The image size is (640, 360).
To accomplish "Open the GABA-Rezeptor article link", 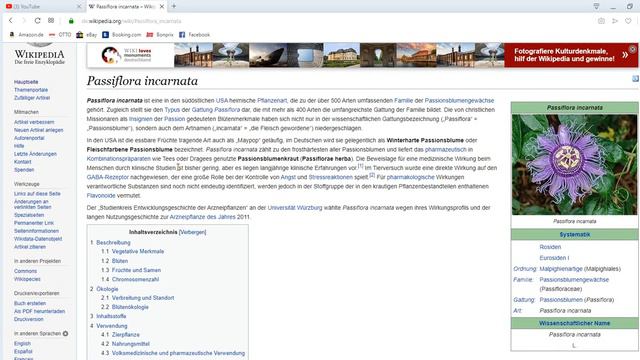I will [x=108, y=177].
